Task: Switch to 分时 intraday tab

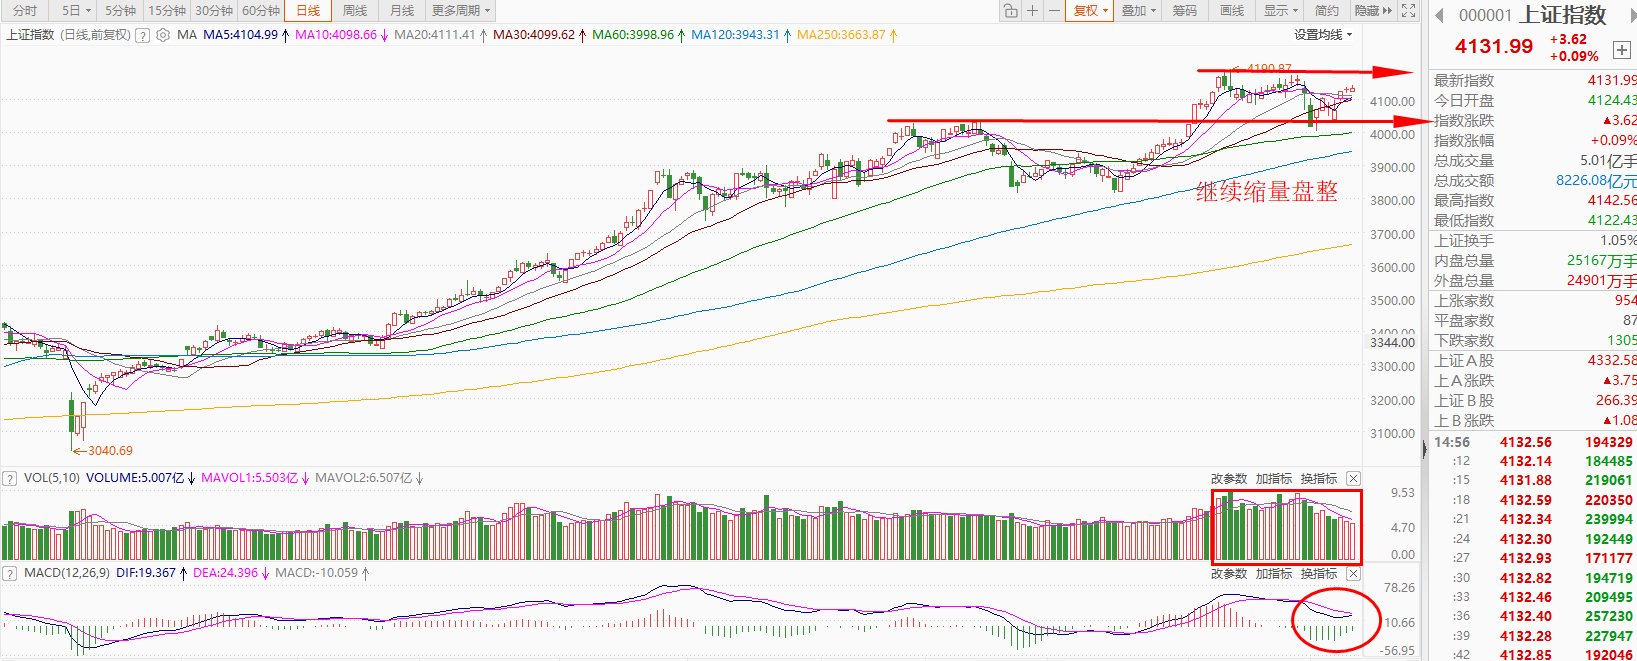Action: click(x=25, y=11)
